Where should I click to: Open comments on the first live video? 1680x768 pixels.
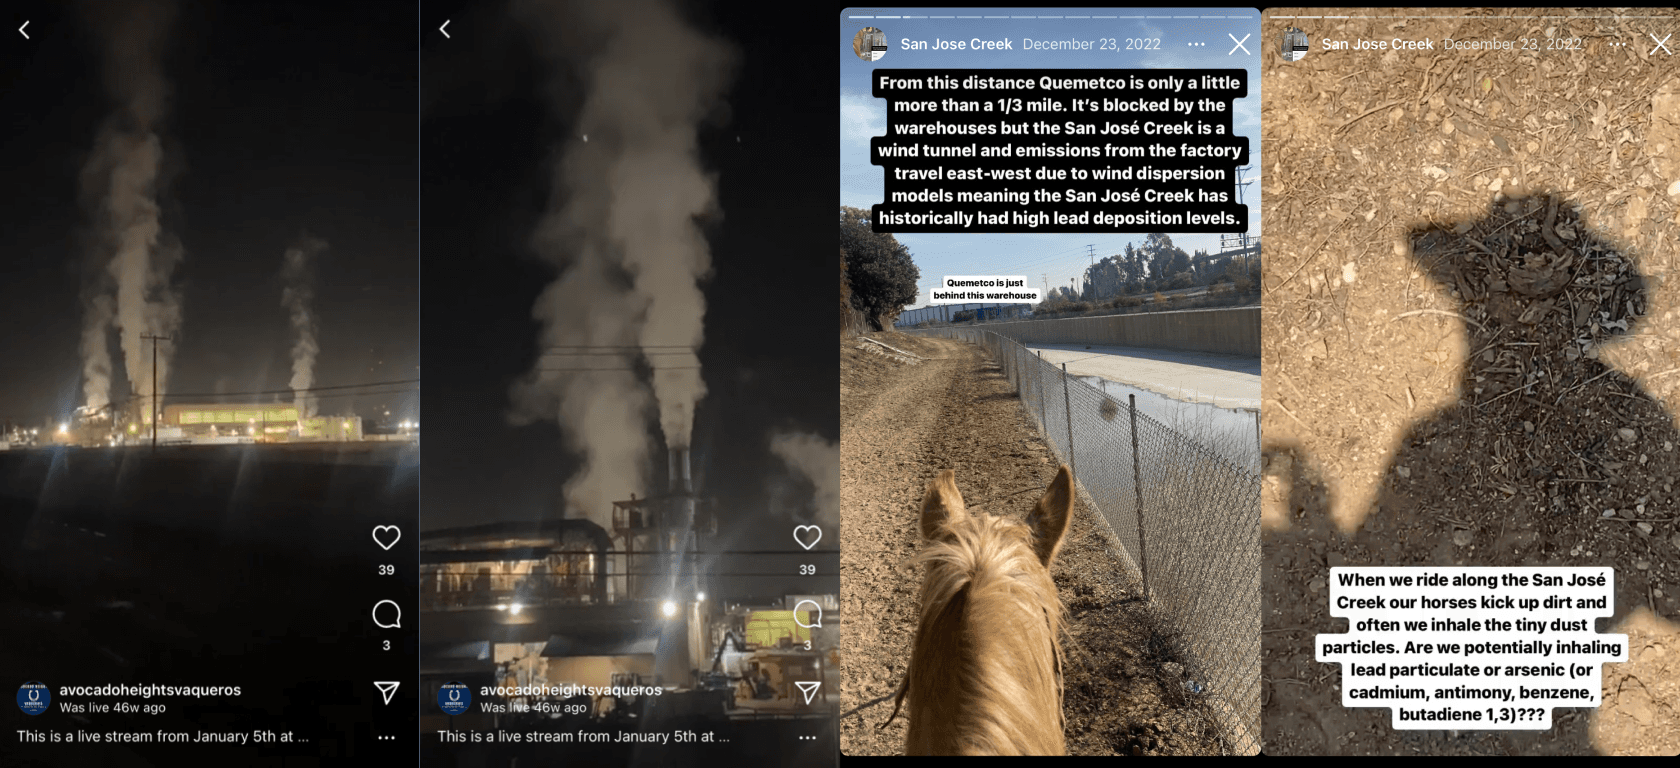pos(386,614)
